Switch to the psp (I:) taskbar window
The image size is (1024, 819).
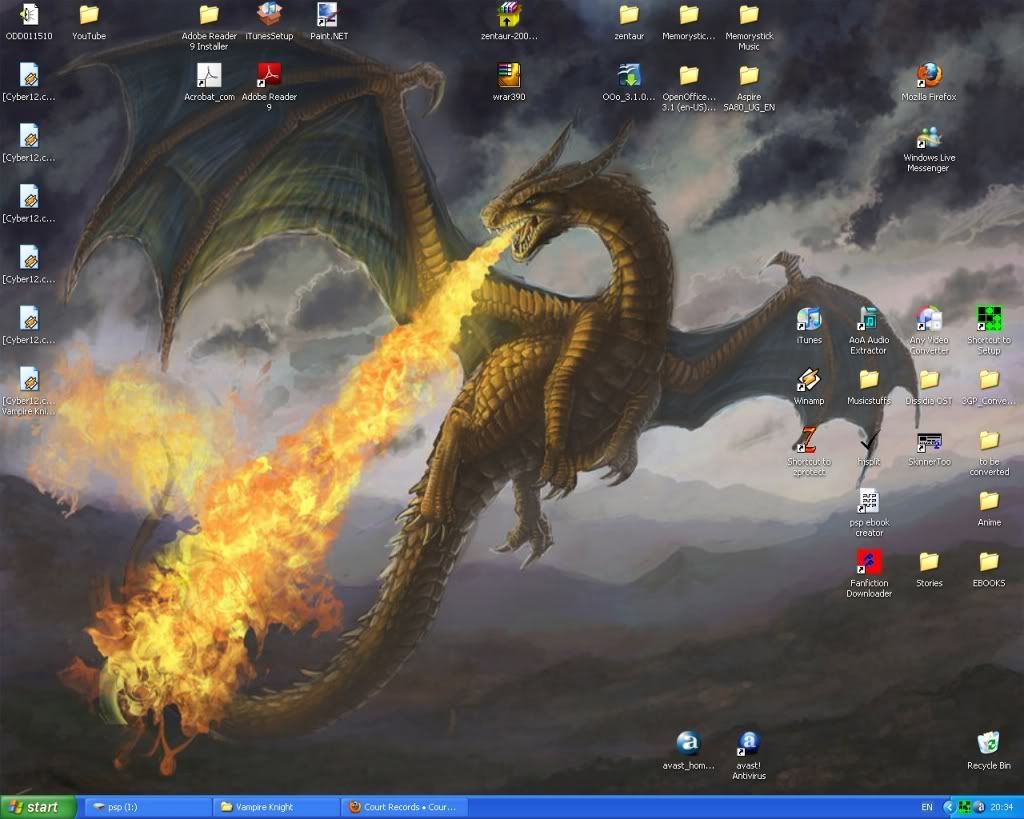149,807
